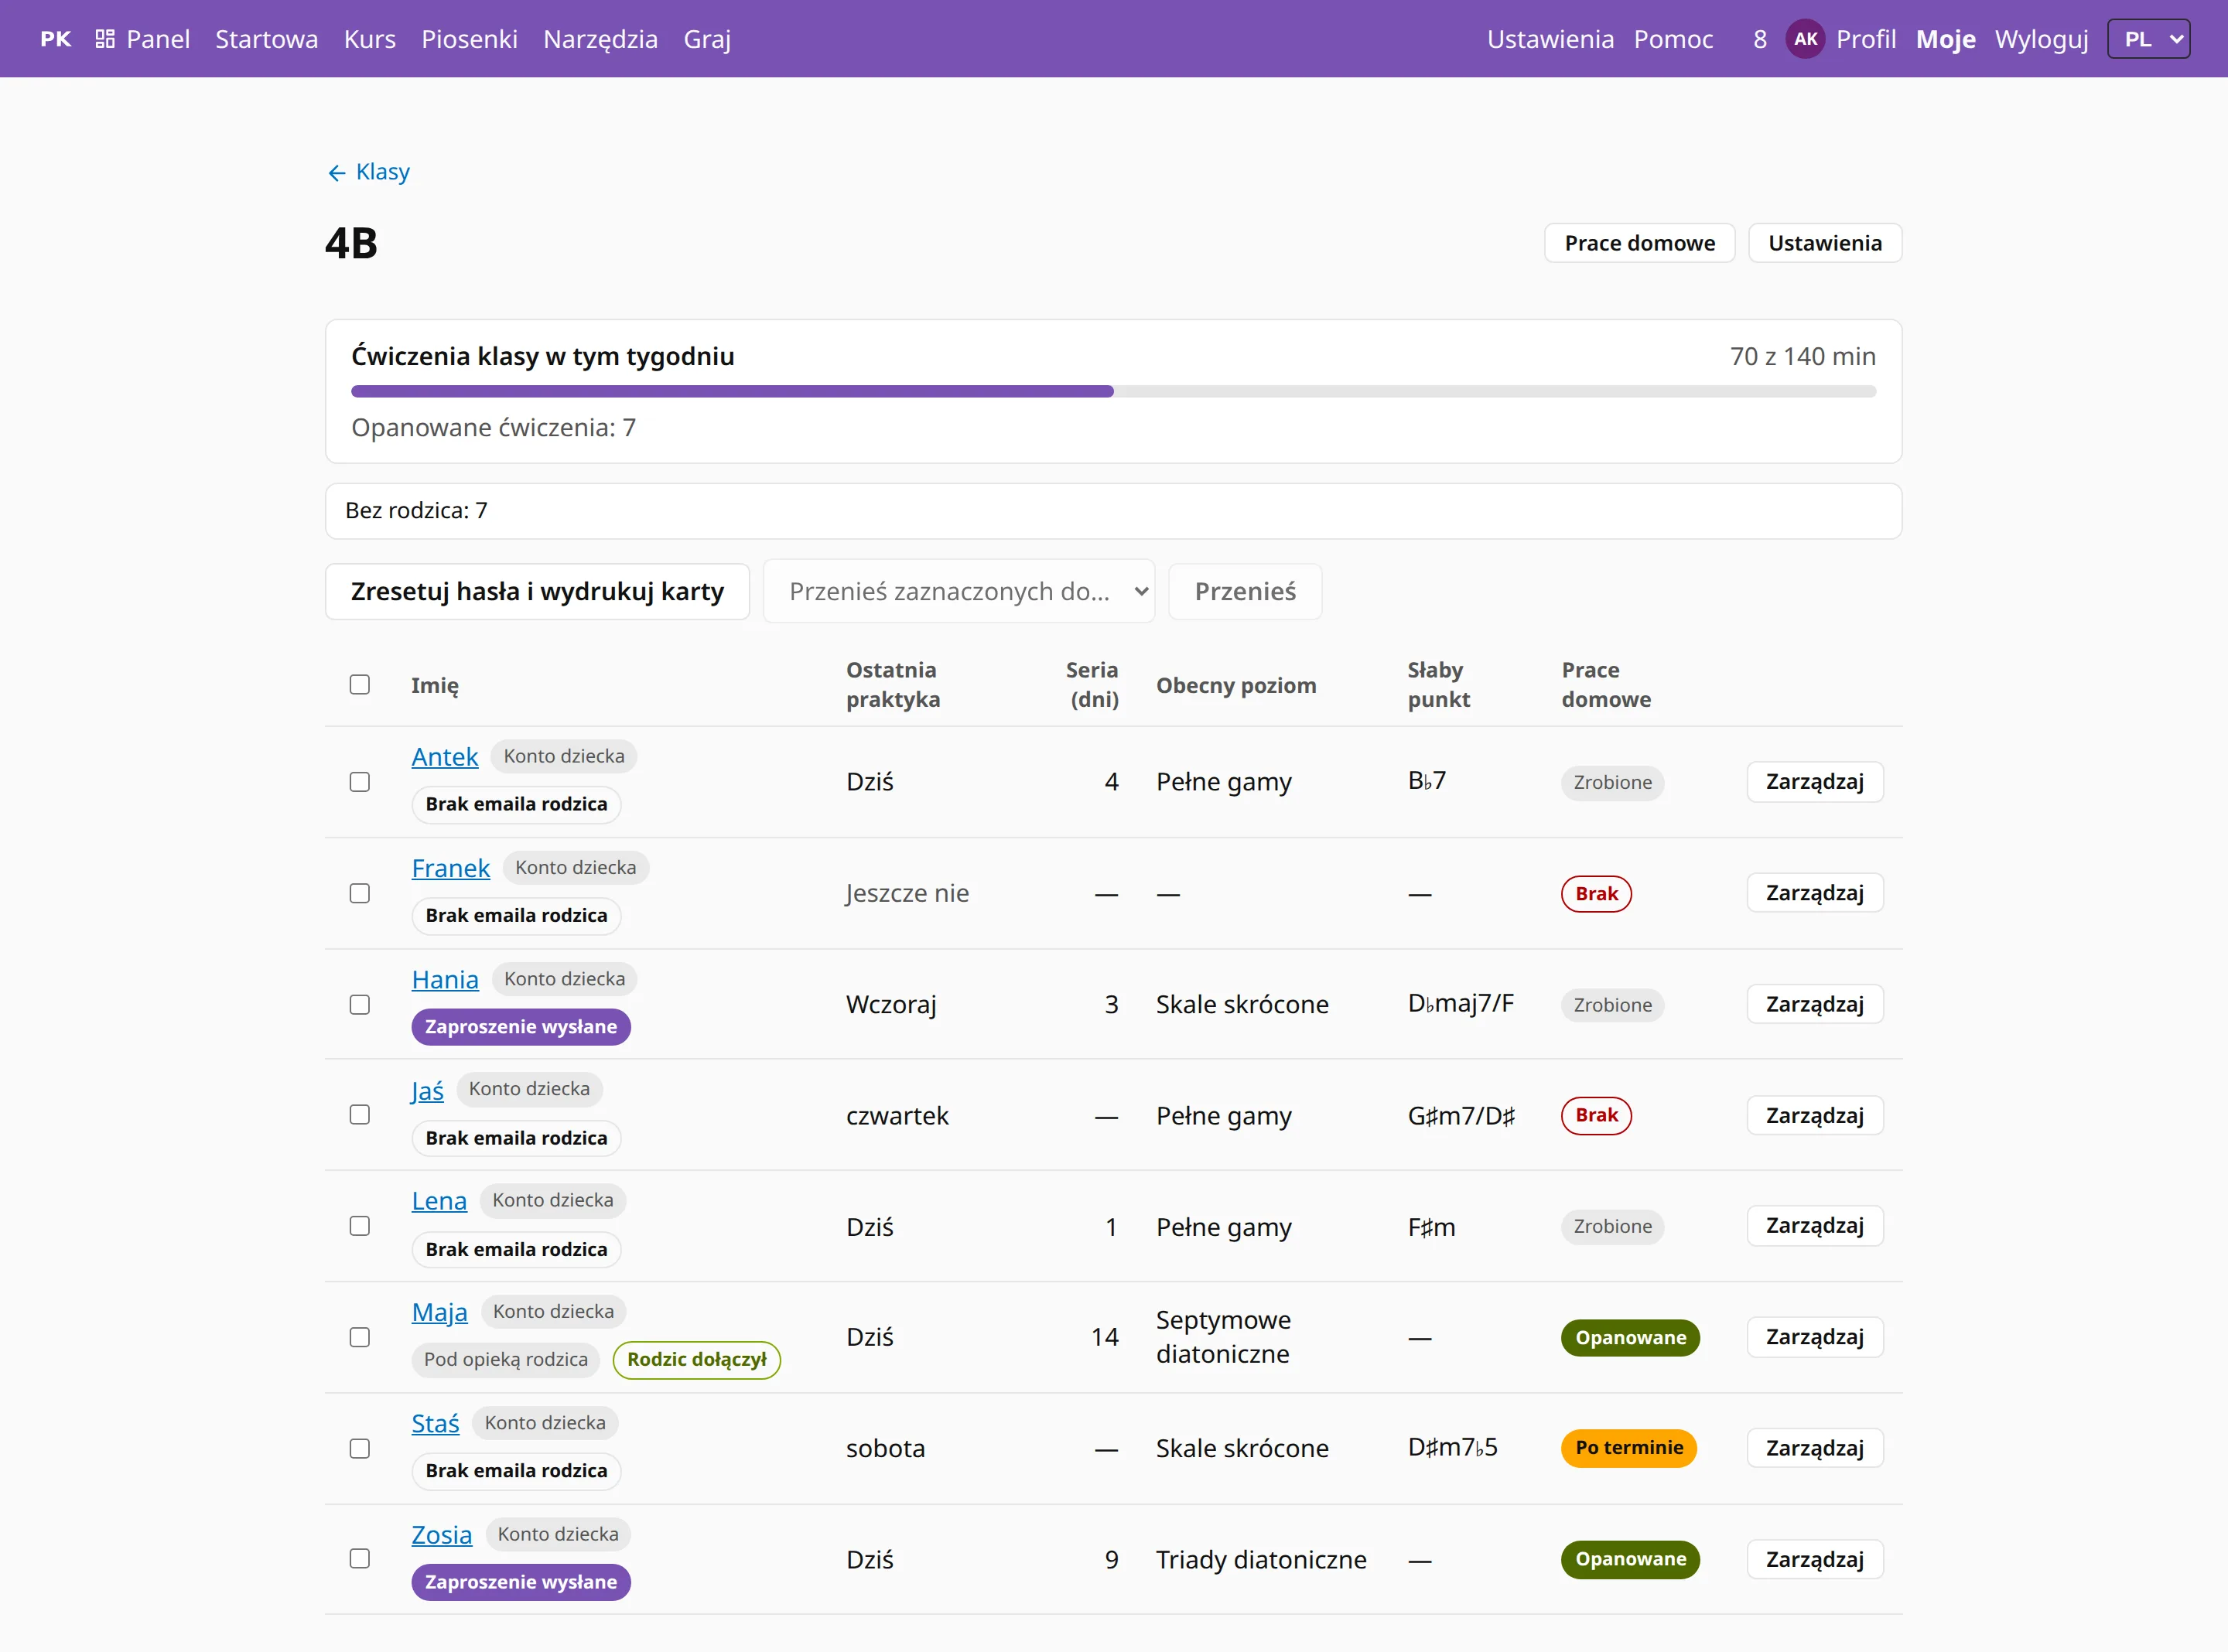
Task: Check the box for Franek
Action: coord(360,893)
